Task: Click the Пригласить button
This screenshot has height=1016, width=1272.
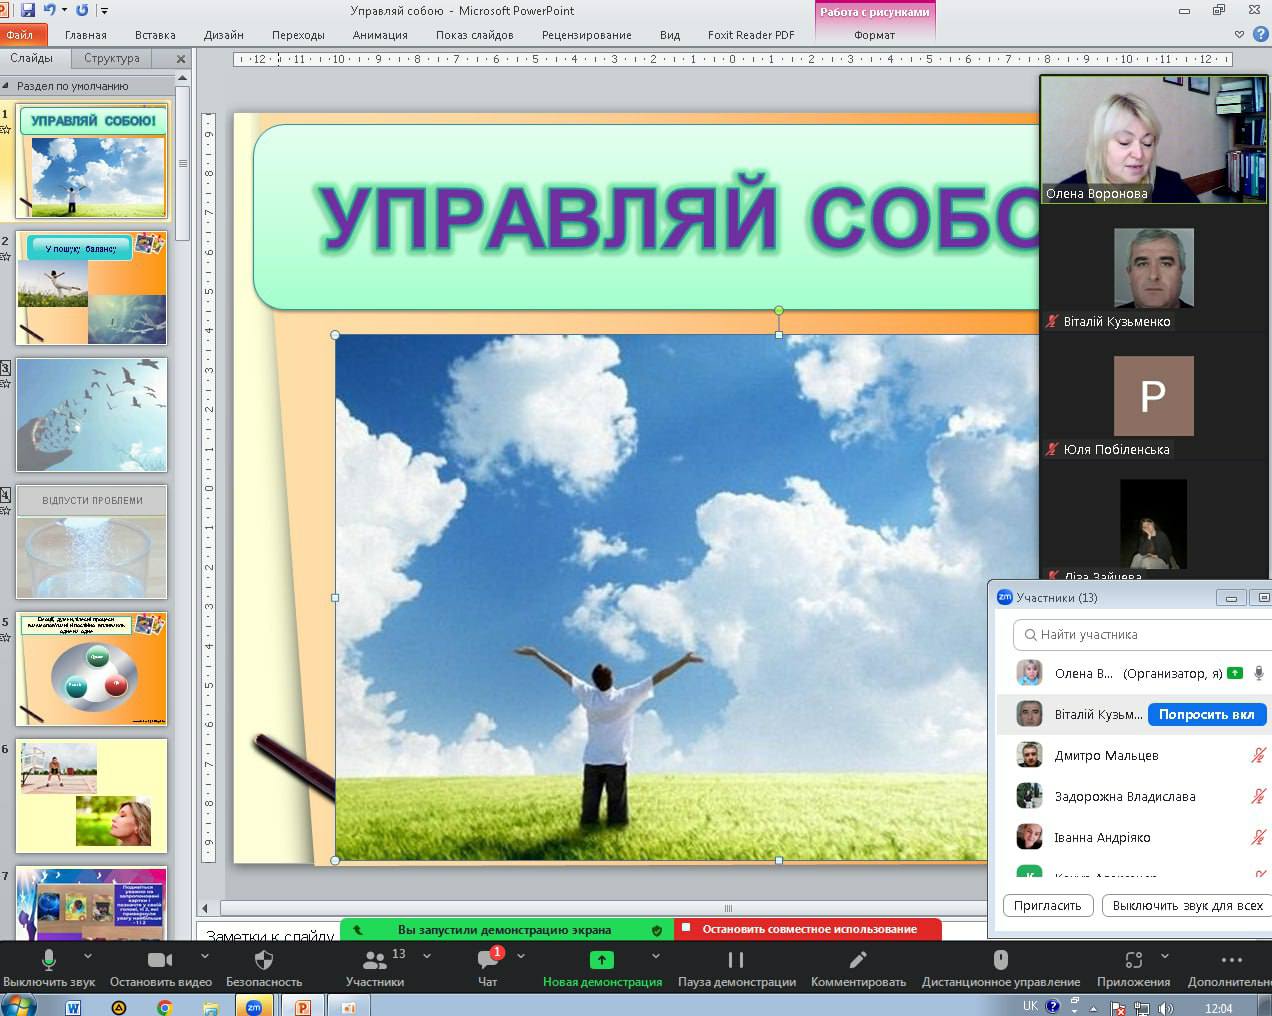Action: pos(1047,906)
